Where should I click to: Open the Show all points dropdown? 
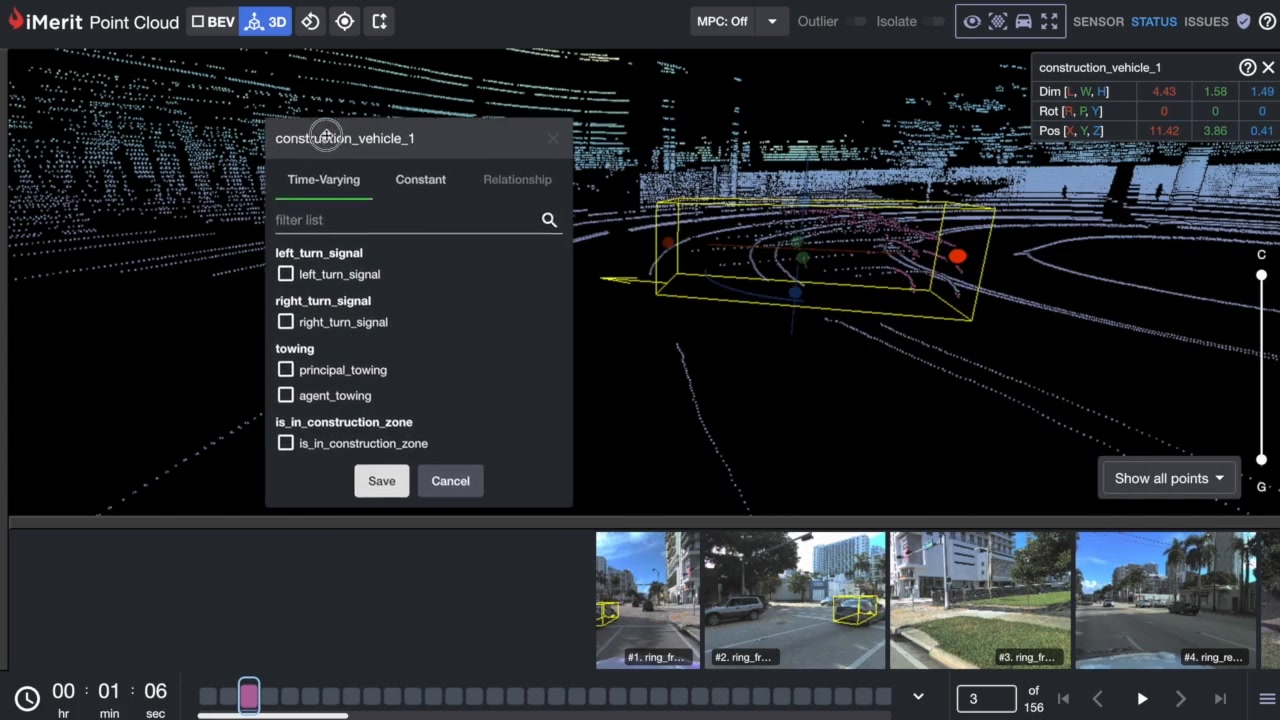(1168, 478)
